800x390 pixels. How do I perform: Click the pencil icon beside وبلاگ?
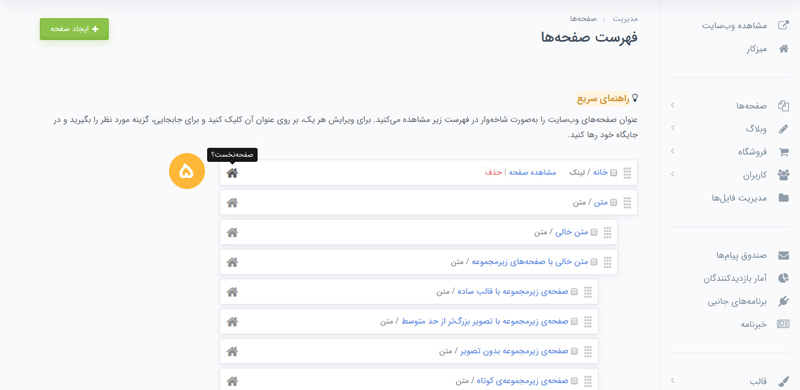(x=783, y=129)
